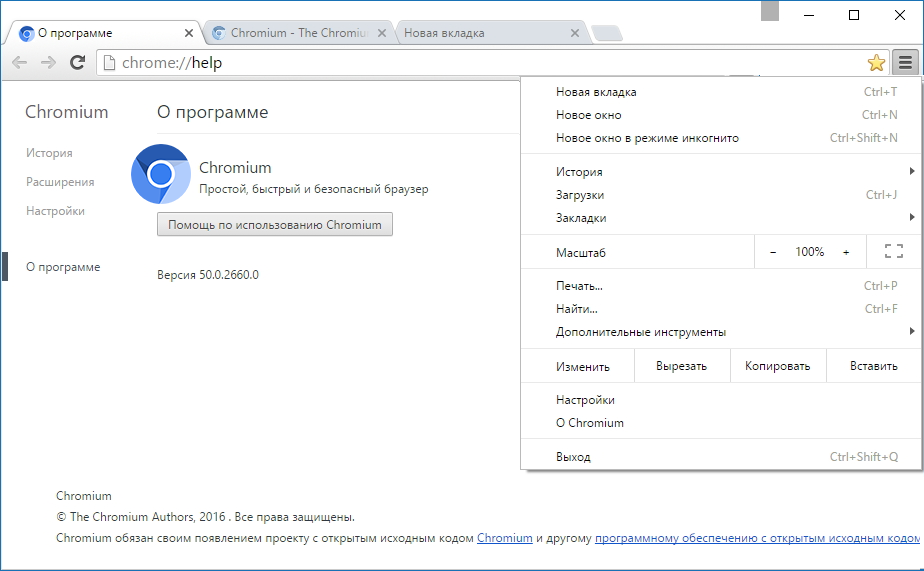Select 'О Chromium' menu item
This screenshot has height=571, width=924.
click(x=721, y=423)
